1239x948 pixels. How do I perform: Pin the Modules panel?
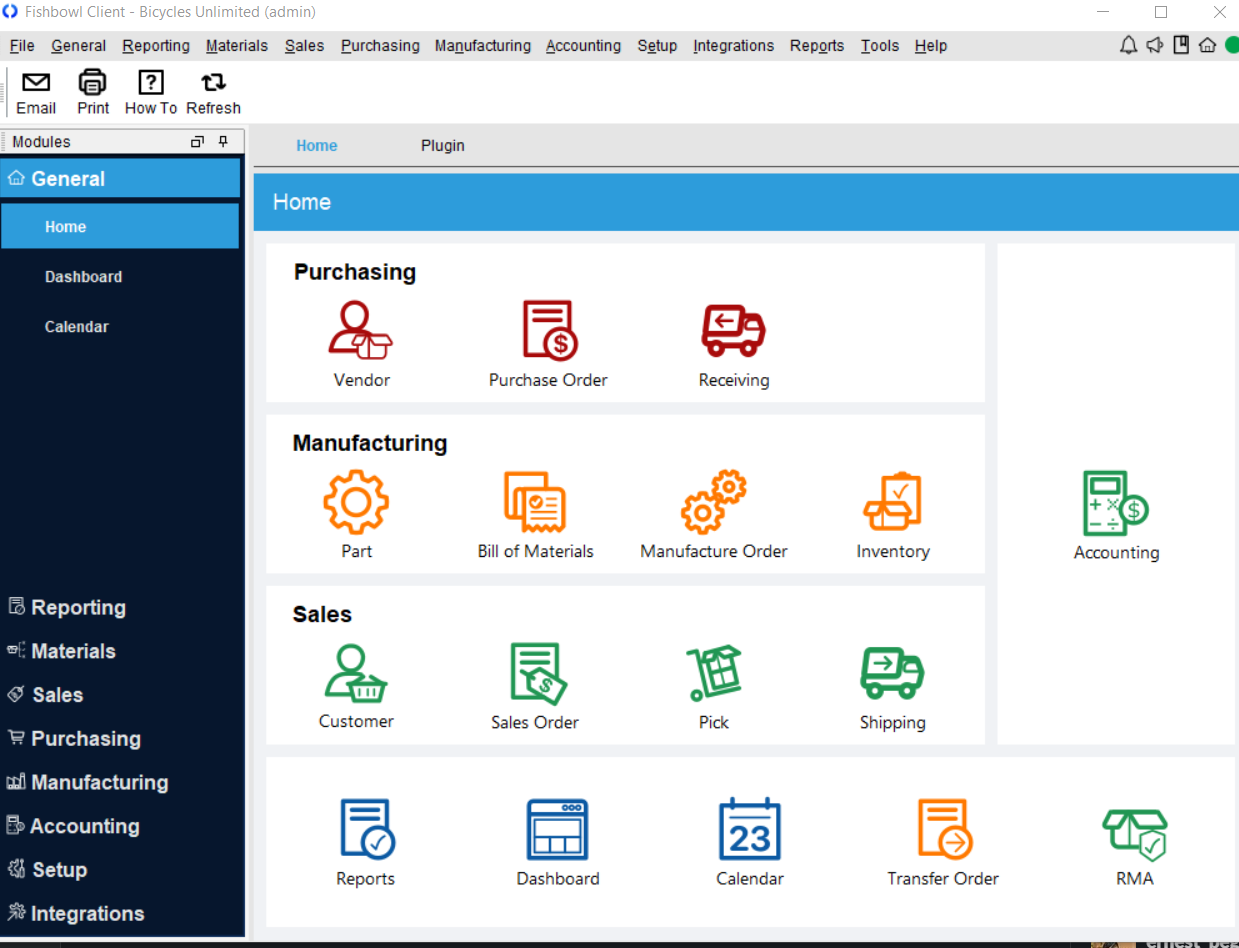pos(223,142)
